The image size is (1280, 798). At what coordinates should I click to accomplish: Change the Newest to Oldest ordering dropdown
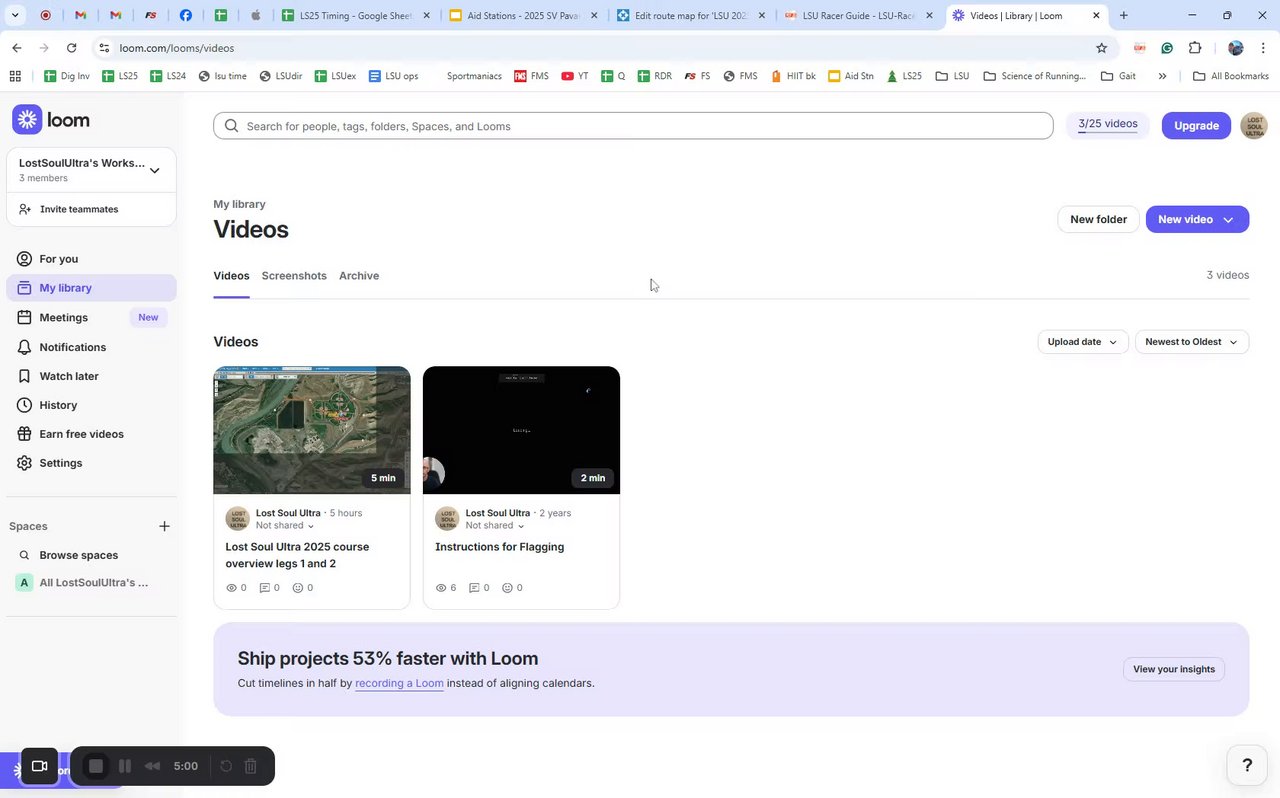tap(1192, 342)
